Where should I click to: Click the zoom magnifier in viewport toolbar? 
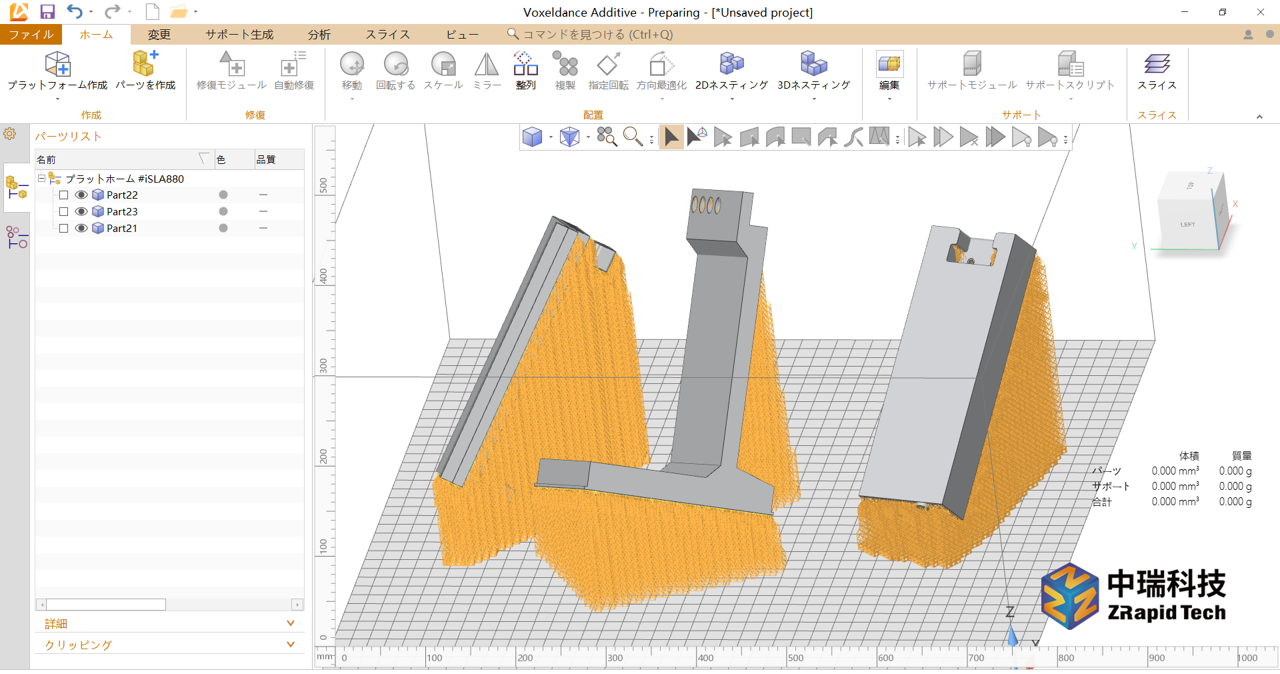632,137
